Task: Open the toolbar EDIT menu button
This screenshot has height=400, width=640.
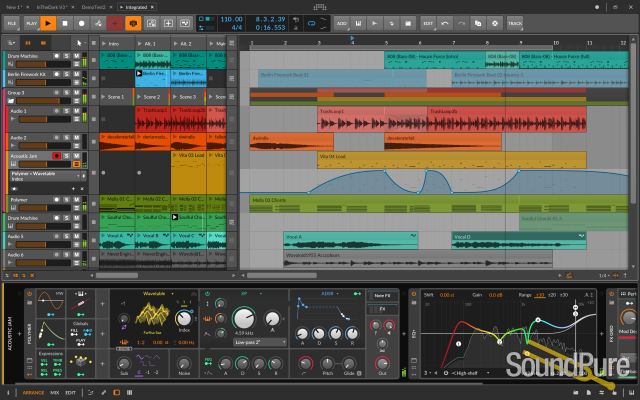Action: pos(428,23)
